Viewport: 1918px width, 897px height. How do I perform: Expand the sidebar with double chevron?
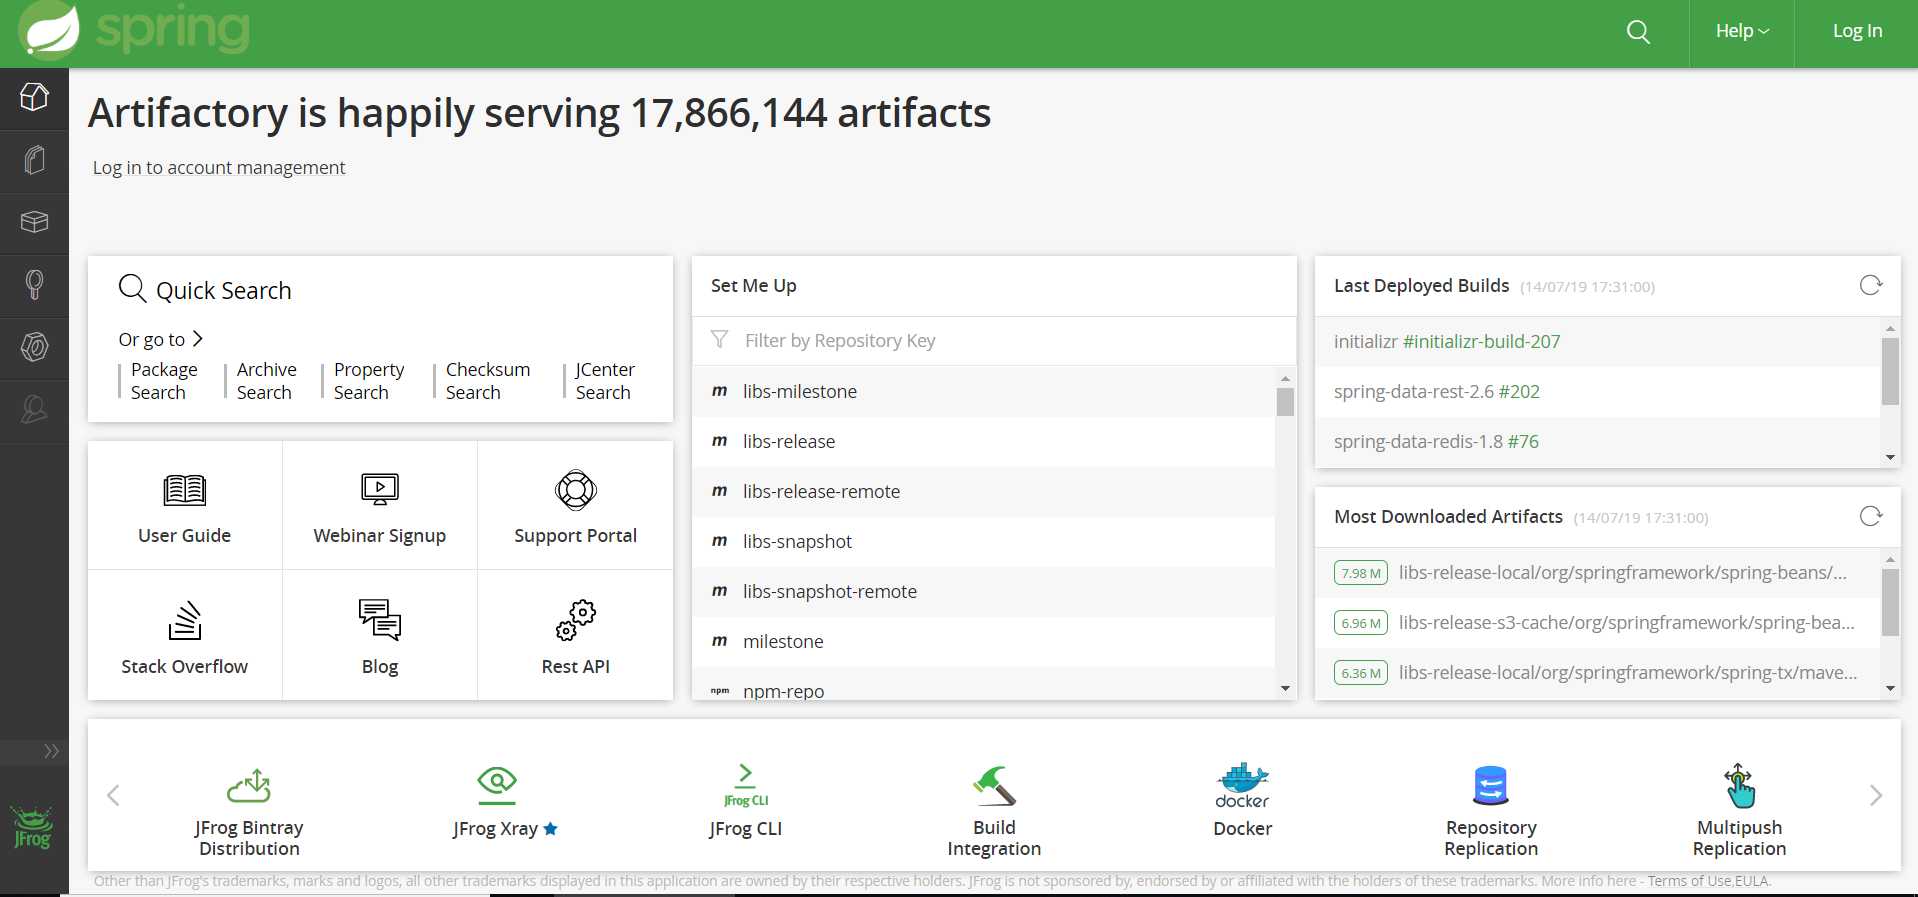51,751
